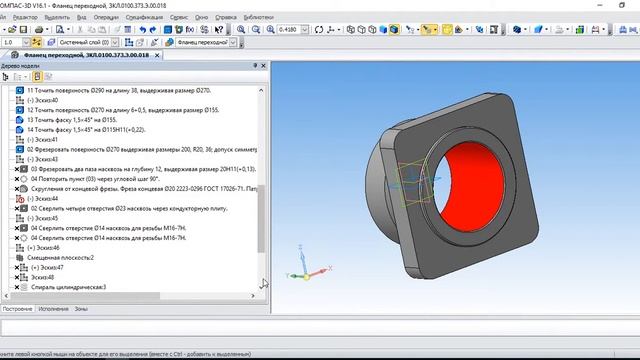Open the Системный слой (0) layer dropdown
This screenshot has width=640, height=360.
115,42
